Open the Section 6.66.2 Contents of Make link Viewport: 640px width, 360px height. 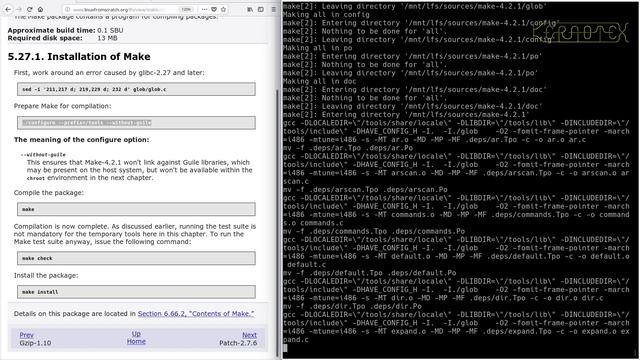click(x=196, y=313)
